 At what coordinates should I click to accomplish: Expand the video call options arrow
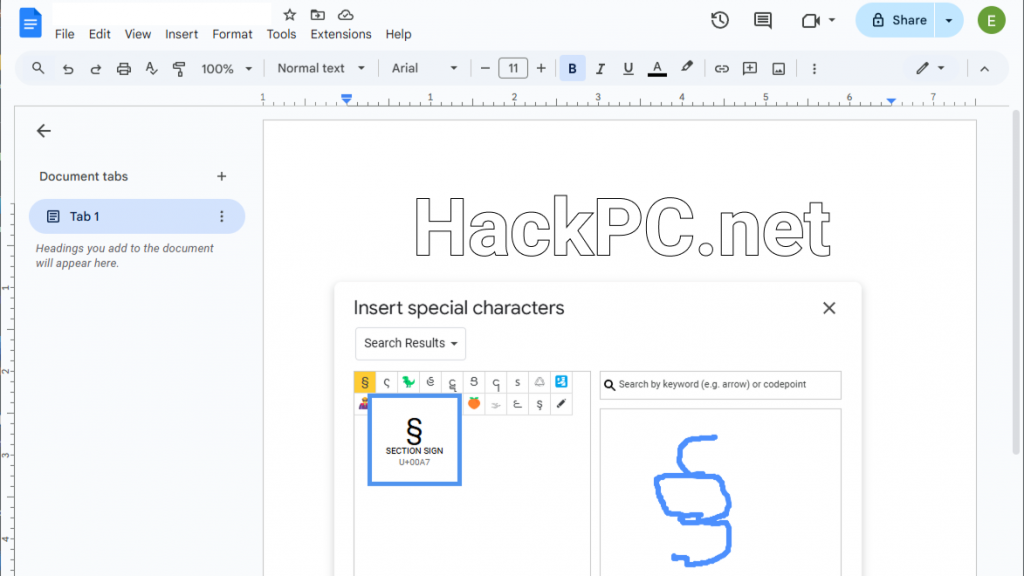832,20
